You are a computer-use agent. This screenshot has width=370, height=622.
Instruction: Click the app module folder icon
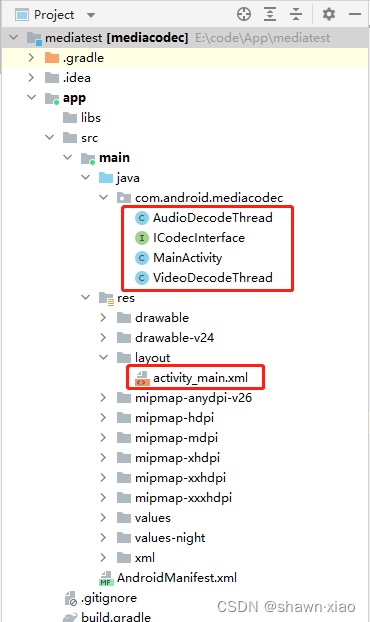point(52,98)
